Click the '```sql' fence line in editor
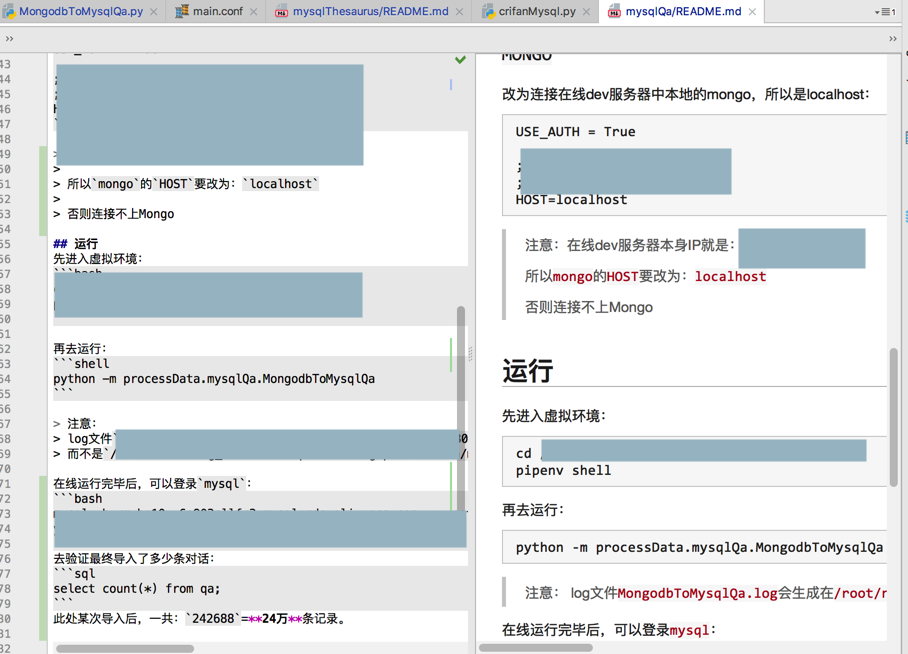This screenshot has height=654, width=908. 74,573
